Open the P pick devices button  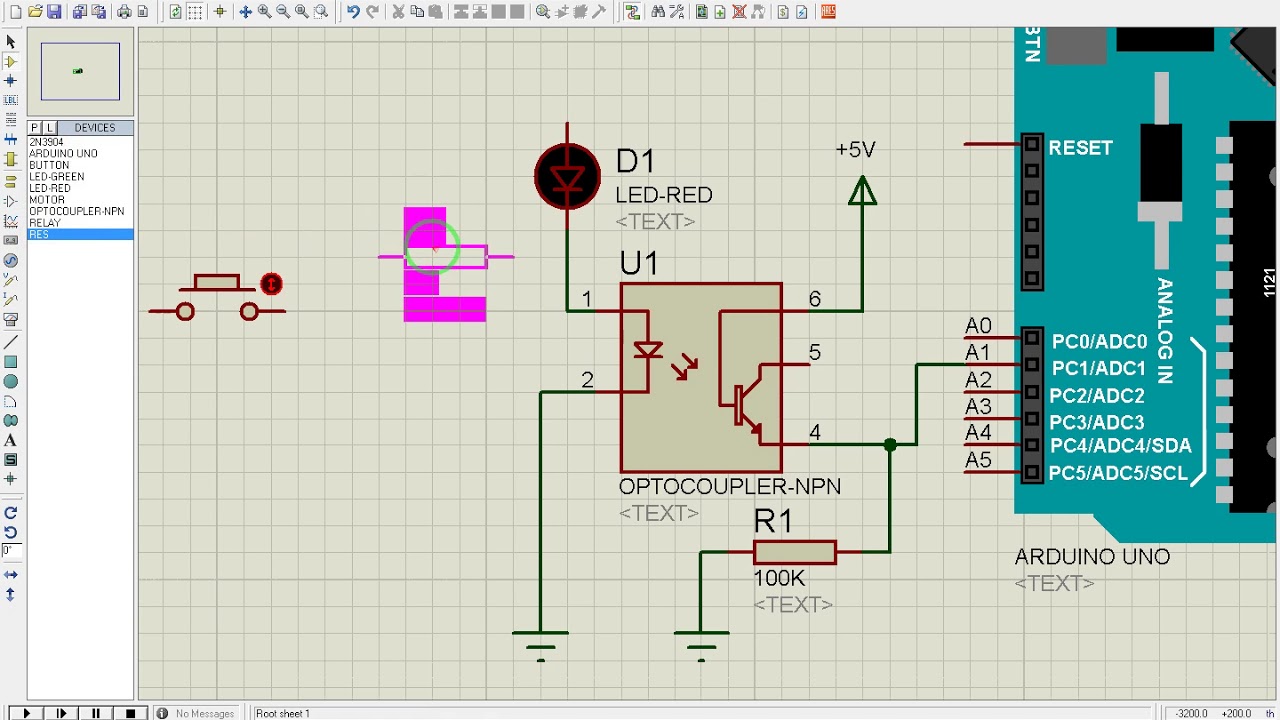(x=34, y=128)
